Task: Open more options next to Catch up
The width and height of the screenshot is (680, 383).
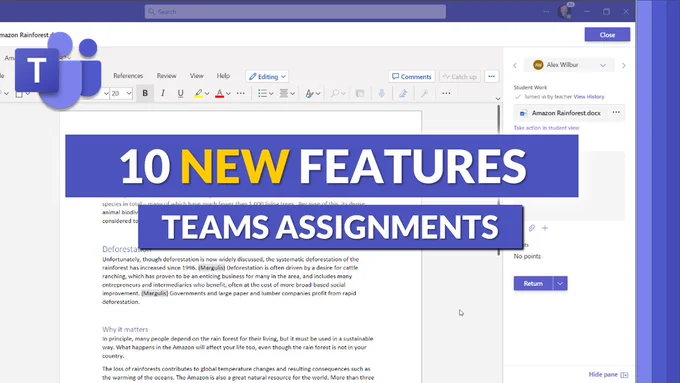Action: pos(491,76)
